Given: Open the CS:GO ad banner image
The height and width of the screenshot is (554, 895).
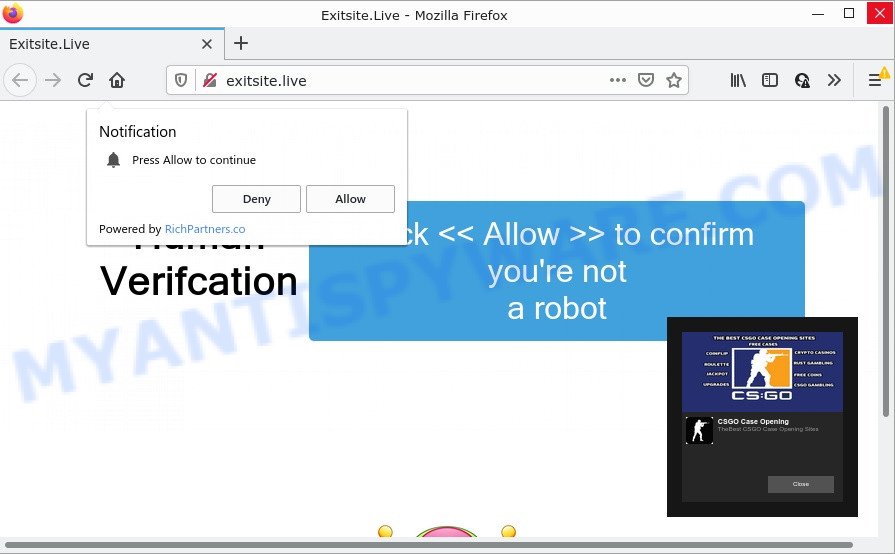Looking at the screenshot, I should [762, 371].
